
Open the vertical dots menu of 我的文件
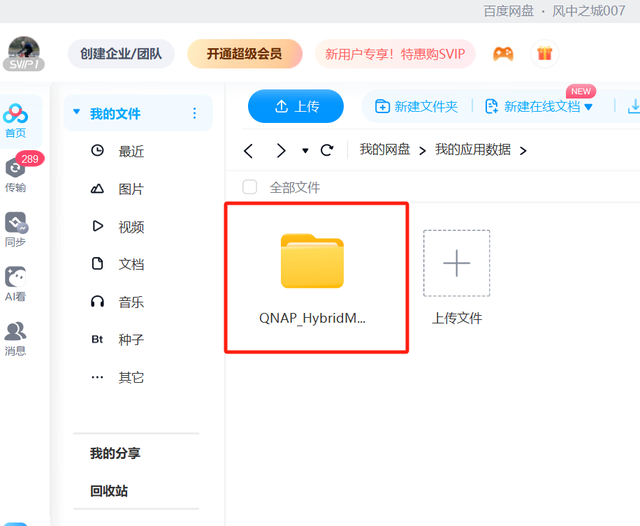point(194,113)
